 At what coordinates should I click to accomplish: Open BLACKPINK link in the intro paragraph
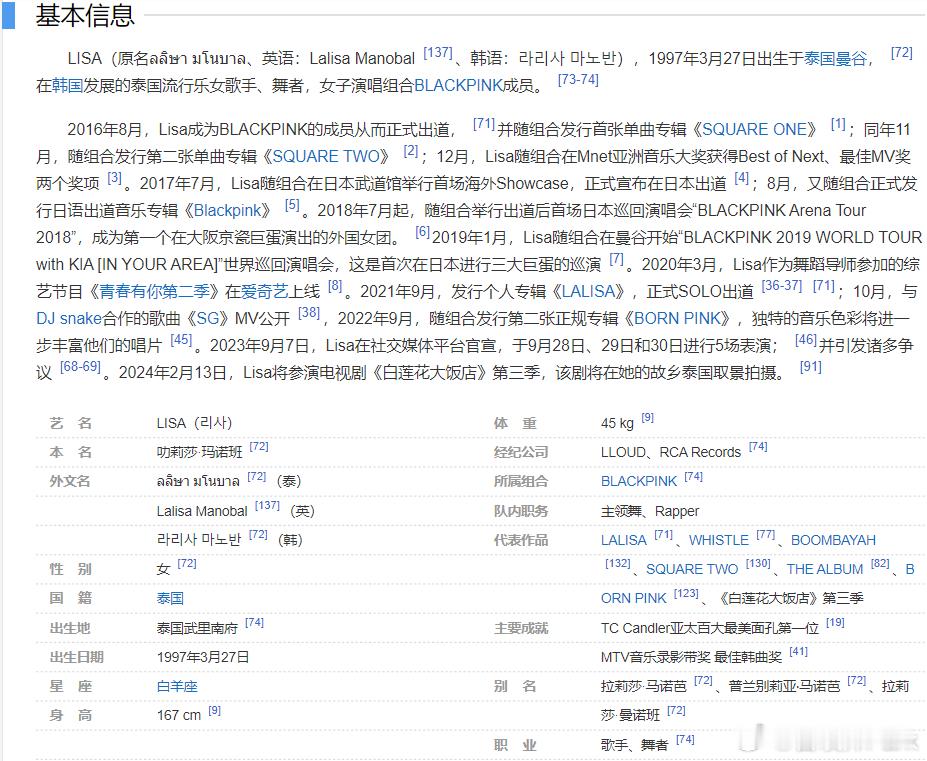click(x=458, y=86)
